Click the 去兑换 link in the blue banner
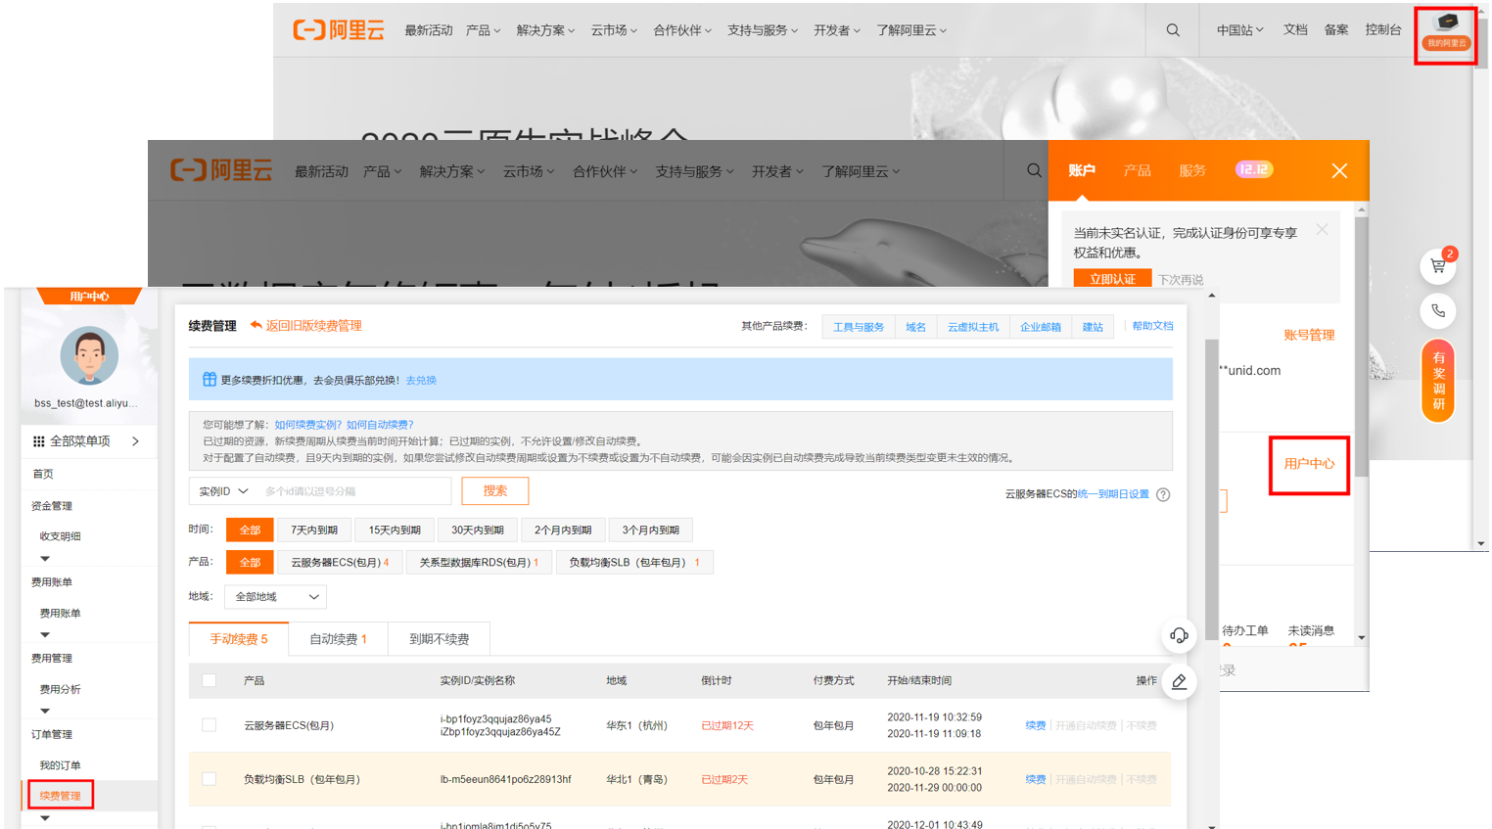1492x829 pixels. [x=421, y=380]
